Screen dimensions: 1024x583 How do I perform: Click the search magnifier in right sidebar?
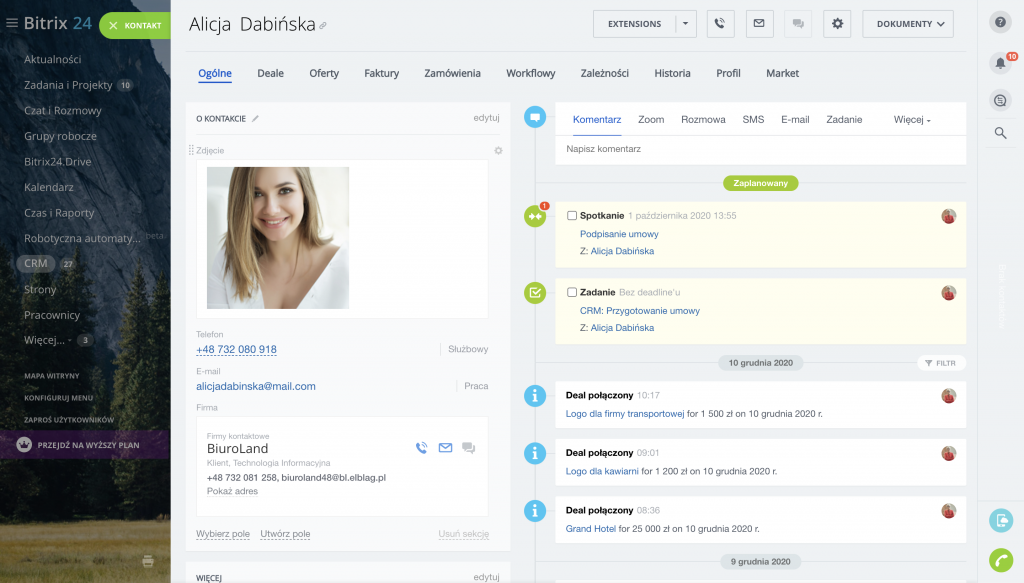pyautogui.click(x=1000, y=132)
